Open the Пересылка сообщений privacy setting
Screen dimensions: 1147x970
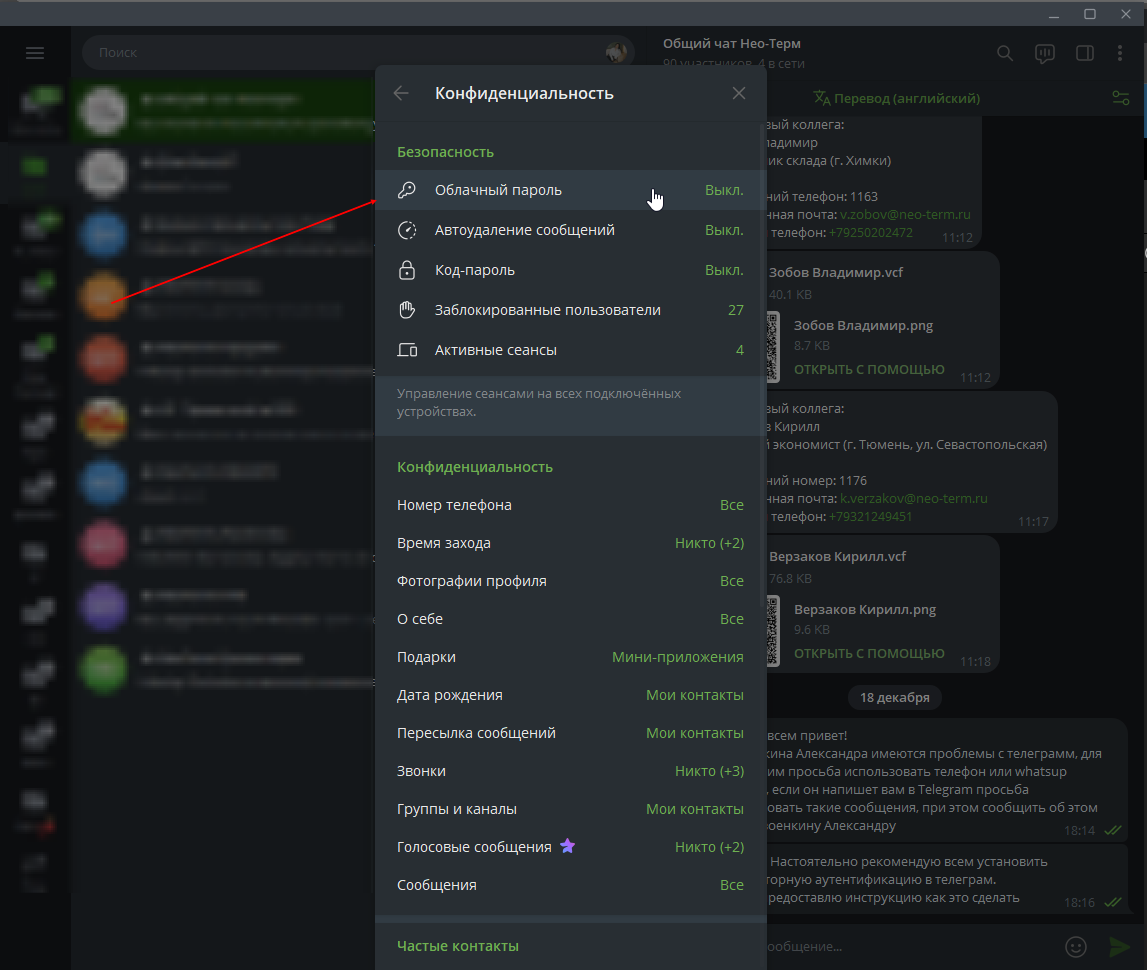(x=571, y=733)
